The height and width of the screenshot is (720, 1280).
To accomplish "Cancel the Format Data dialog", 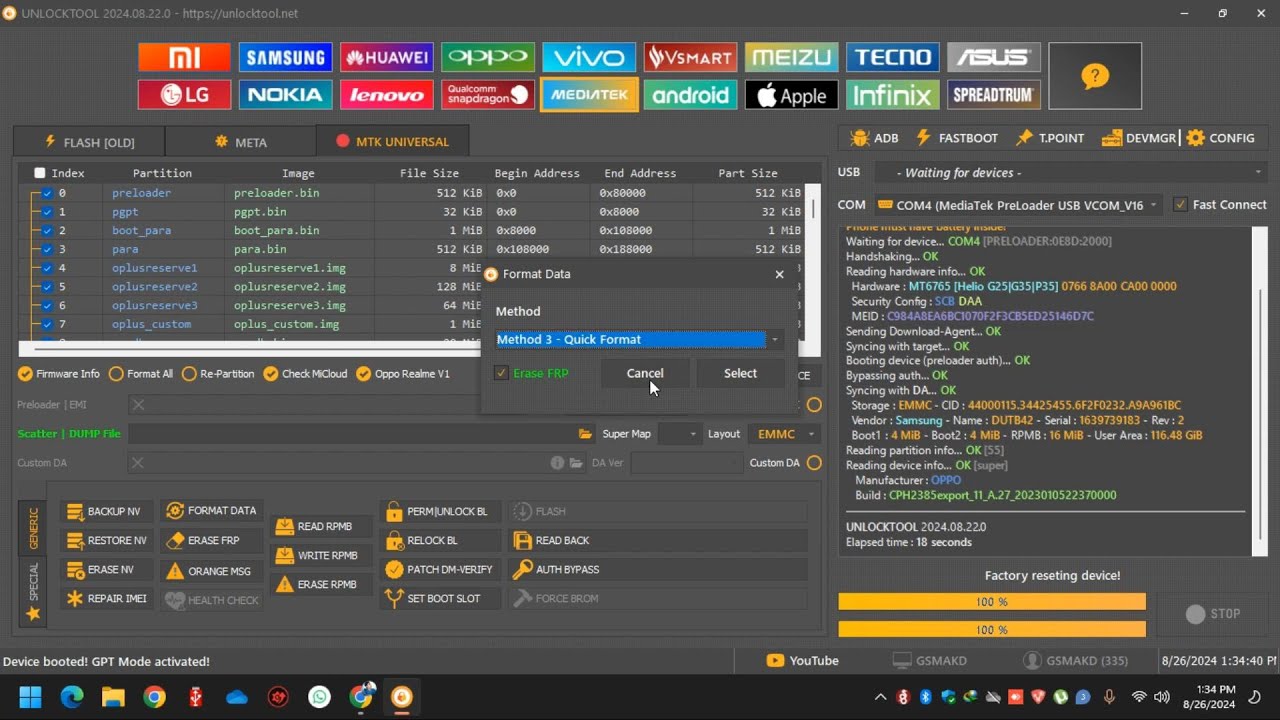I will coord(645,373).
